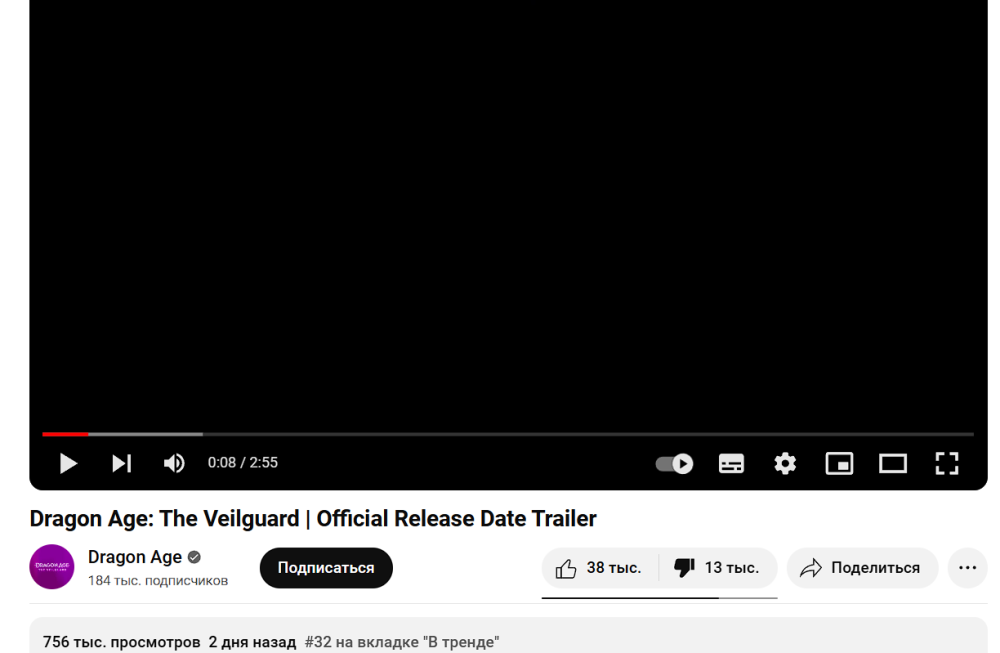The height and width of the screenshot is (653, 1000).
Task: Open the #32 В тренде trending link
Action: (402, 642)
